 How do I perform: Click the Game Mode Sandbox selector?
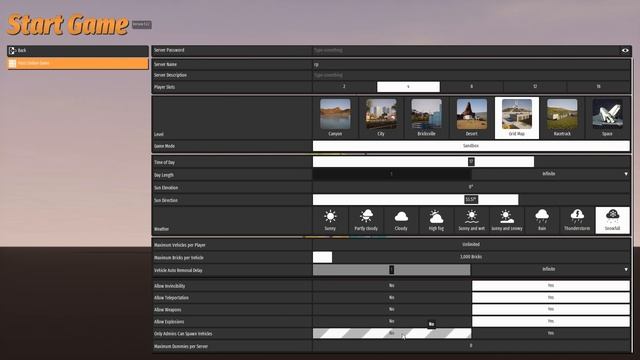[471, 146]
